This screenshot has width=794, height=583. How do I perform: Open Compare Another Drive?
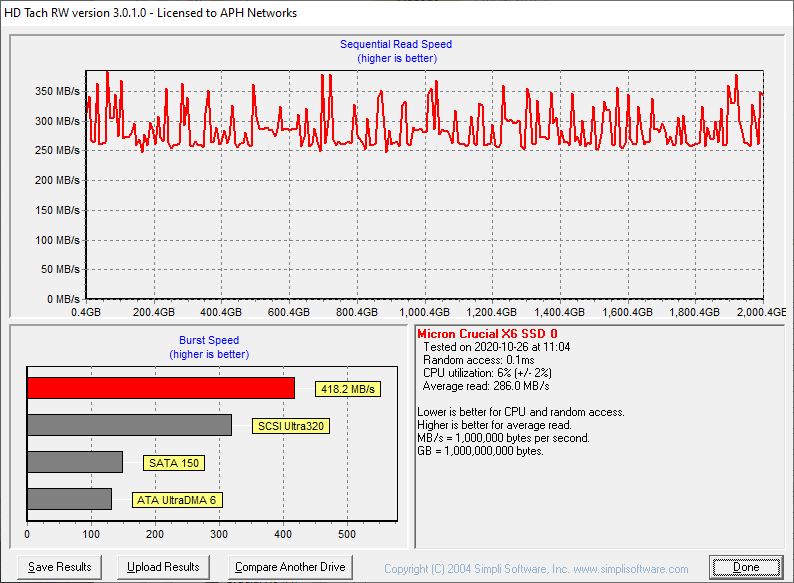tap(290, 567)
